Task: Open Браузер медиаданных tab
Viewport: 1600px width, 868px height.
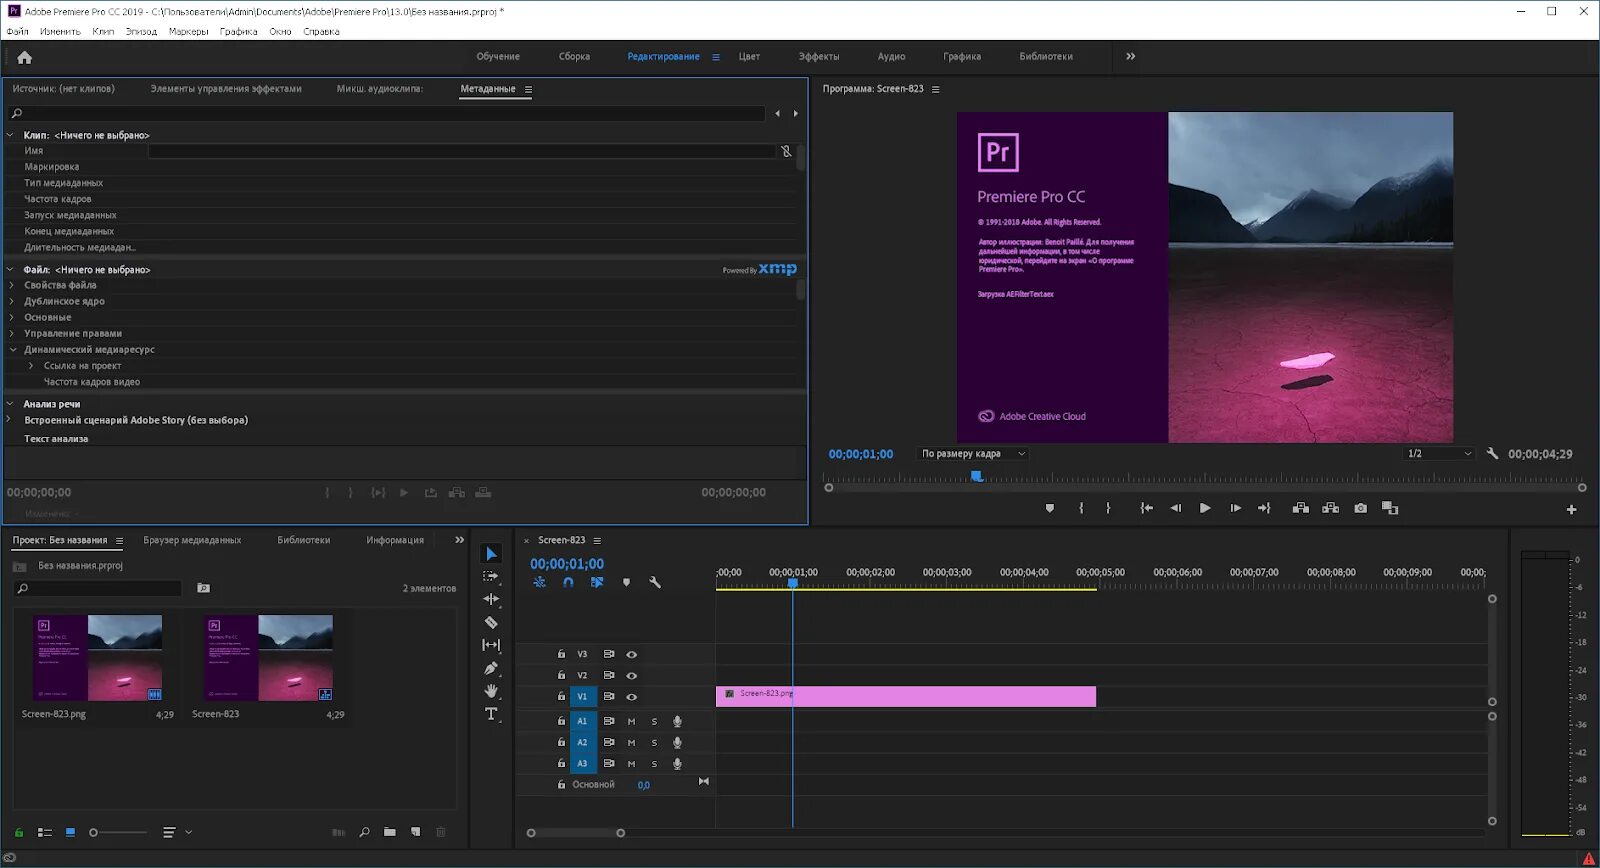Action: click(192, 540)
